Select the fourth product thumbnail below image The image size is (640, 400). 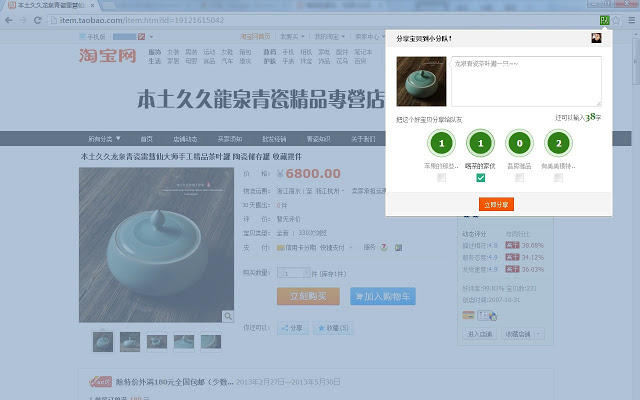click(x=184, y=342)
